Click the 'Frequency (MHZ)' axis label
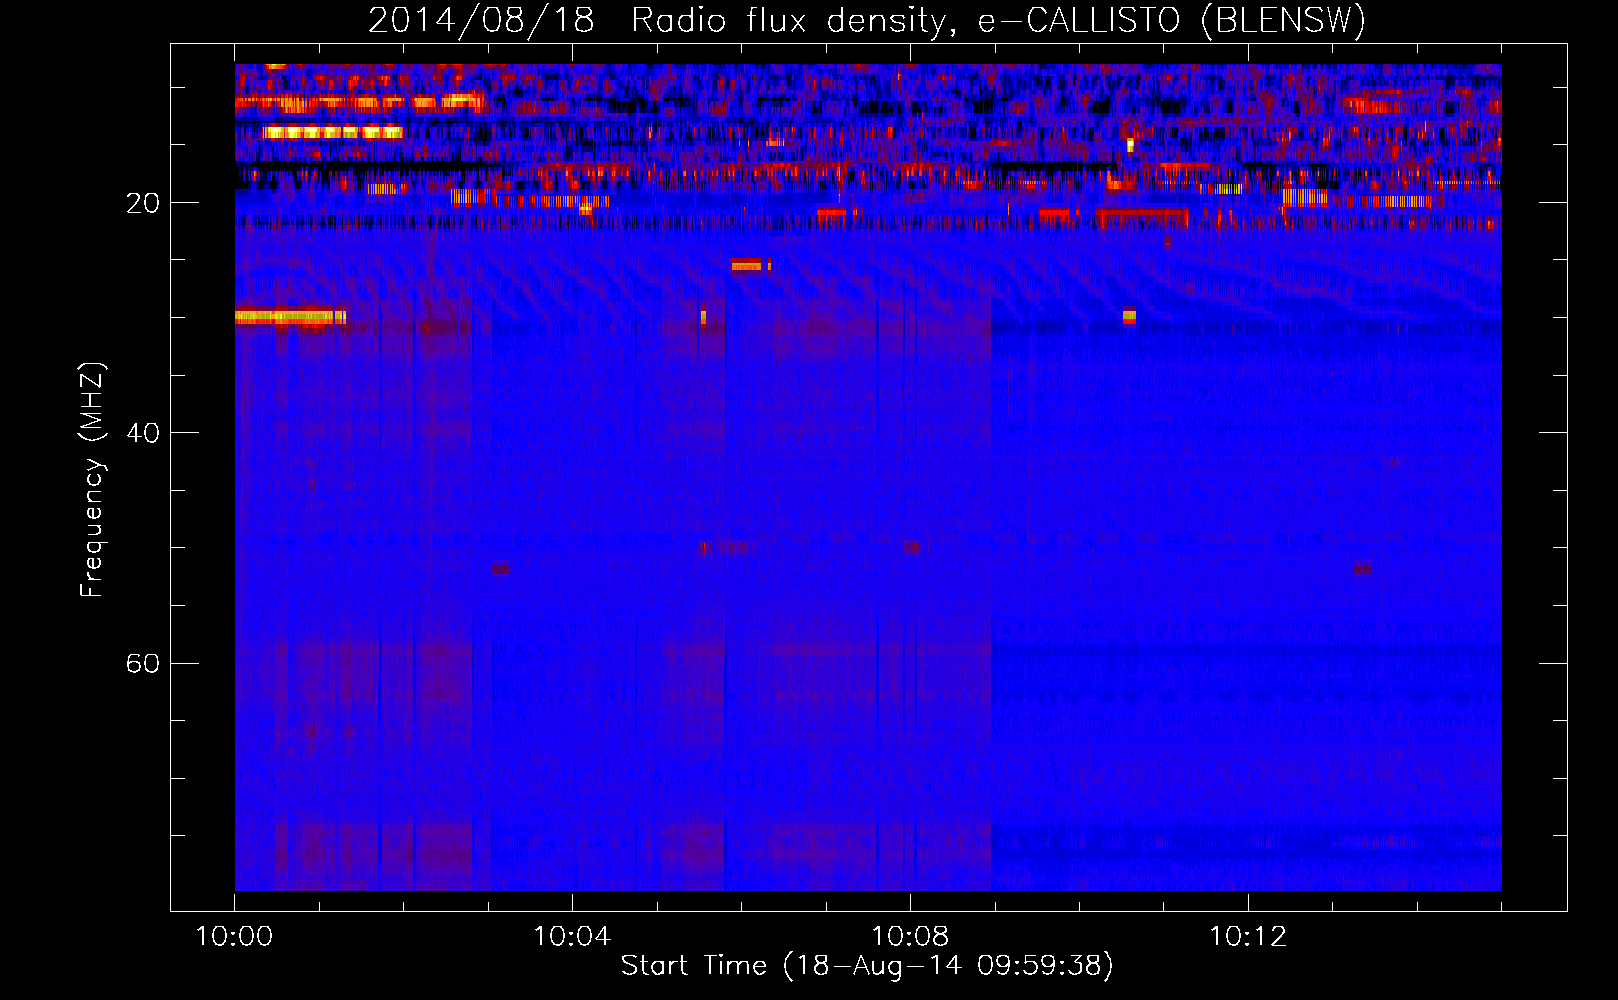1618x1000 pixels. pos(92,480)
